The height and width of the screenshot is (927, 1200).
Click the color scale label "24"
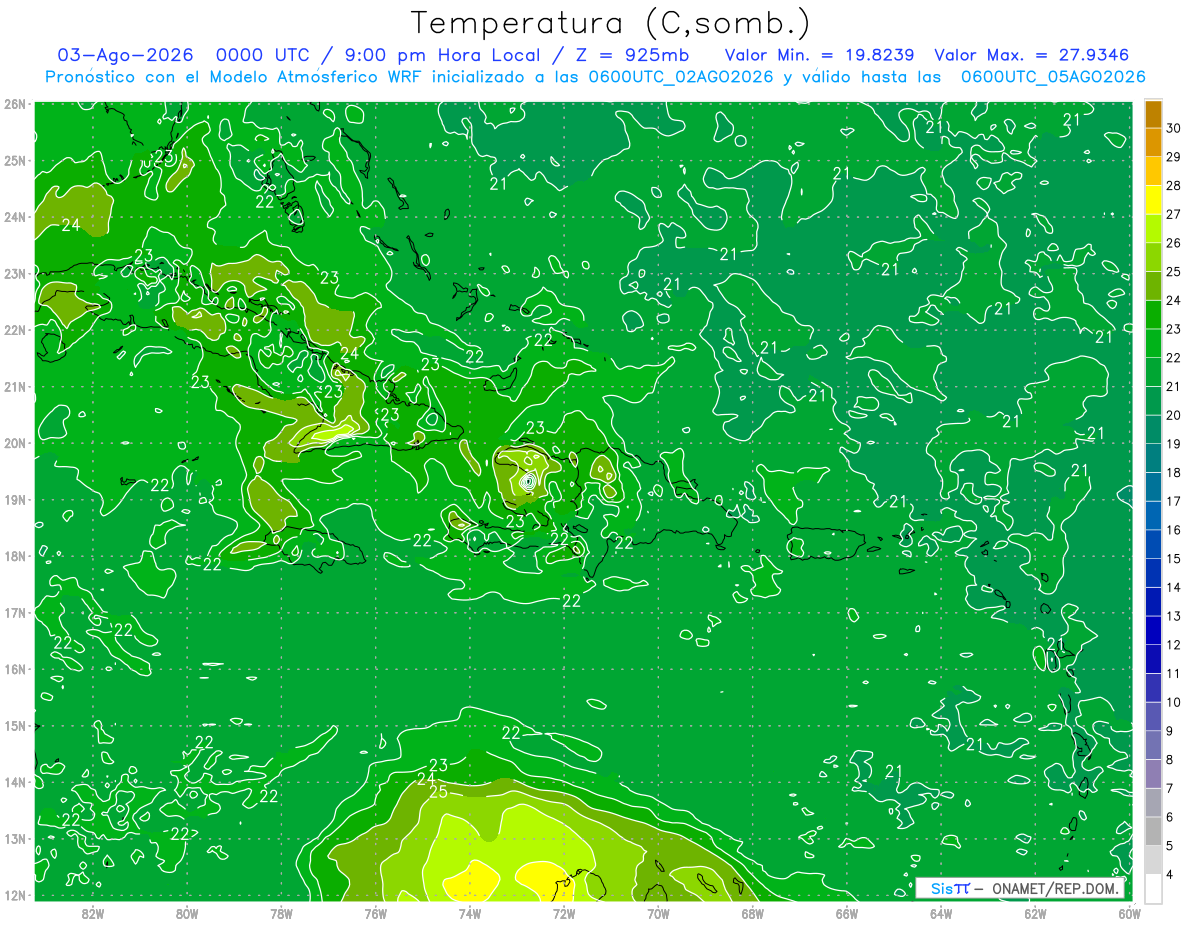[1174, 300]
